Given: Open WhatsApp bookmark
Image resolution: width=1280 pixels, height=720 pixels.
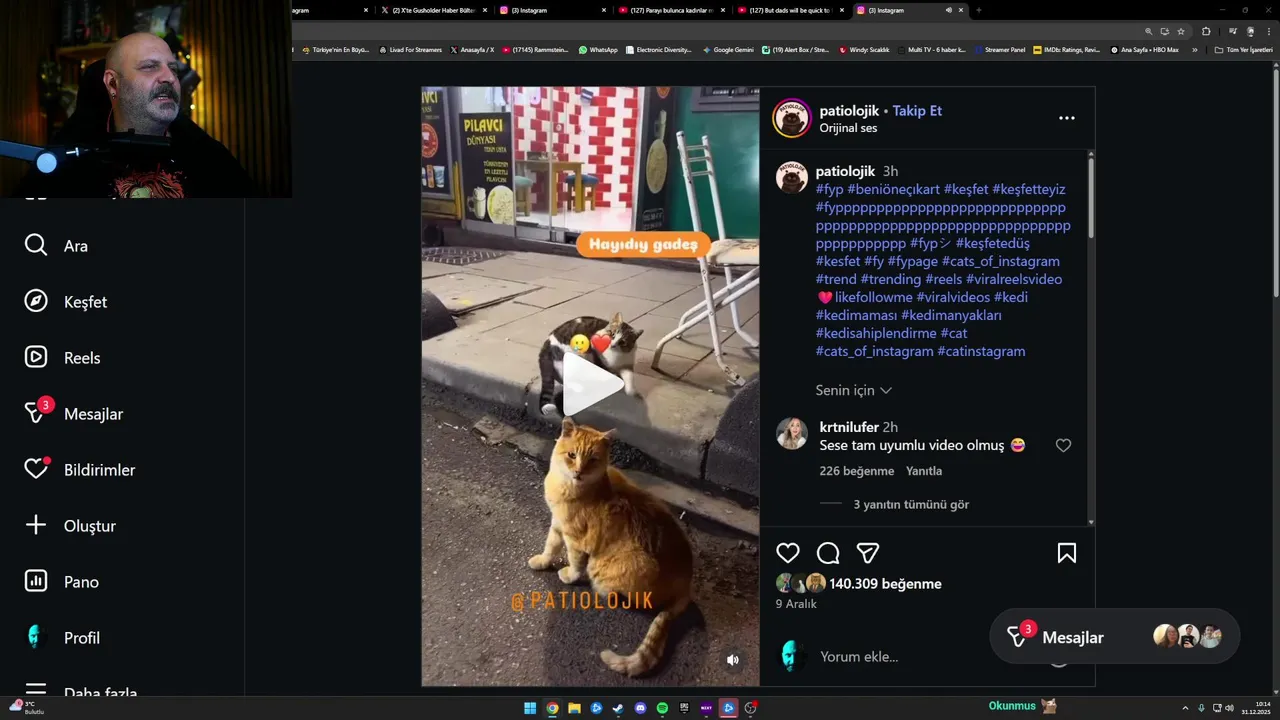Looking at the screenshot, I should click(598, 50).
